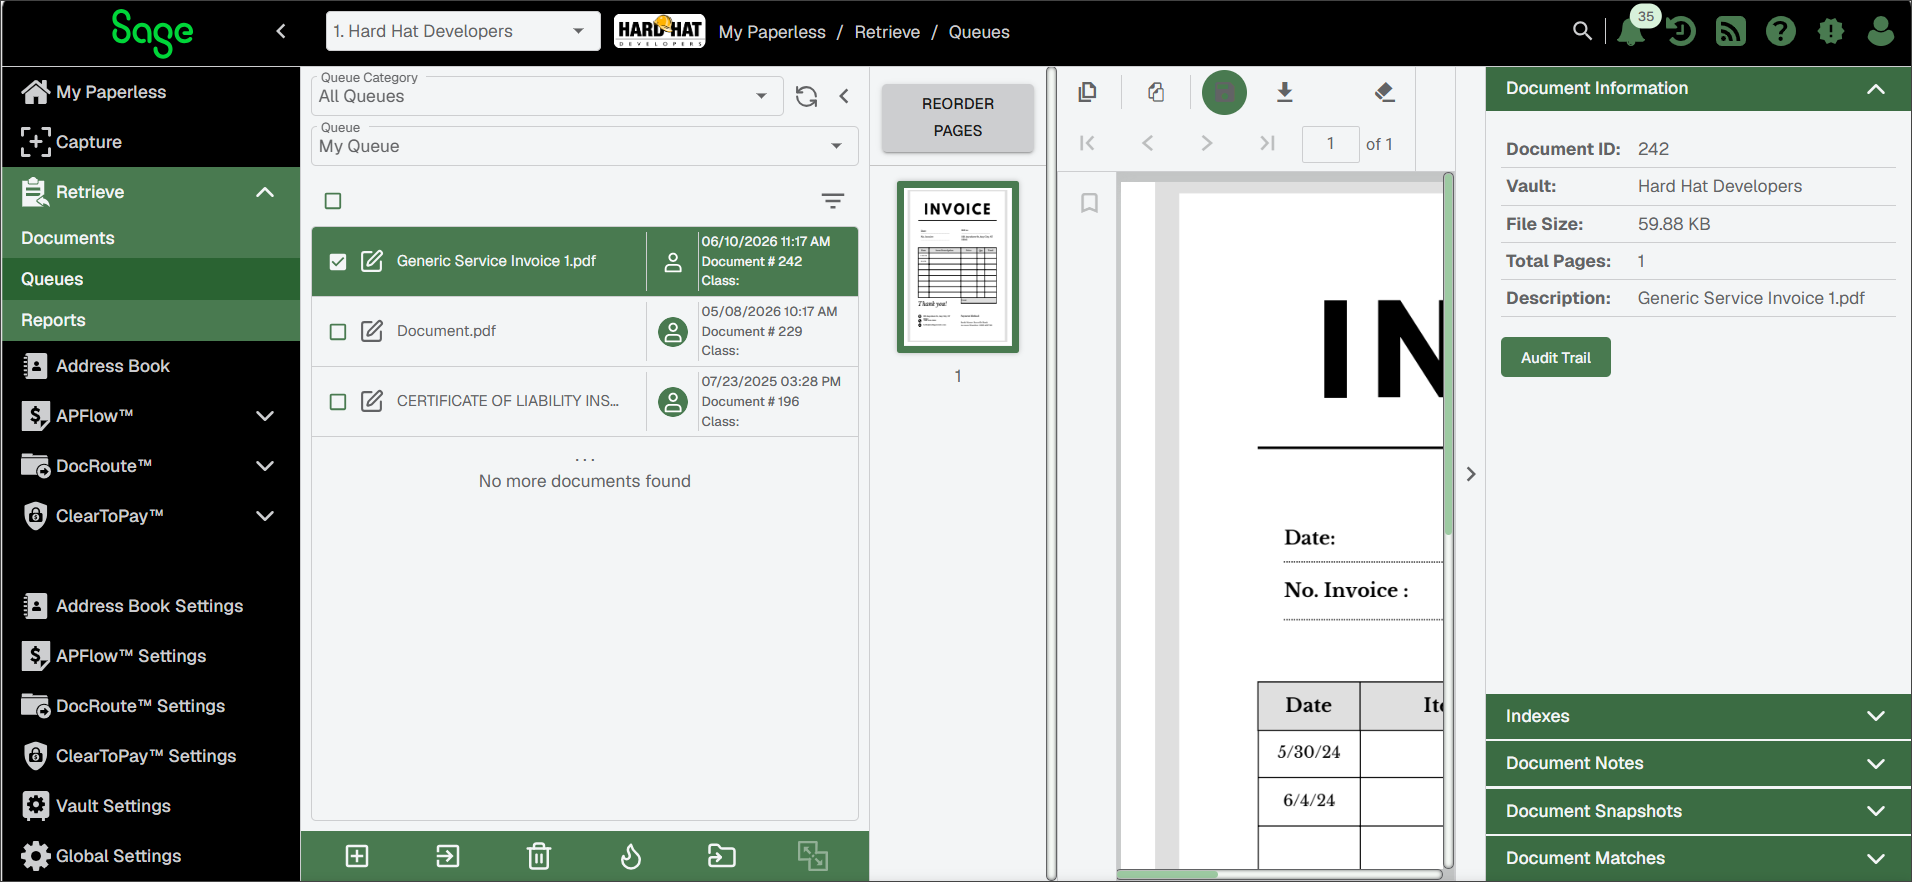Image resolution: width=1912 pixels, height=882 pixels.
Task: Open Reports under Retrieve
Action: (x=151, y=320)
